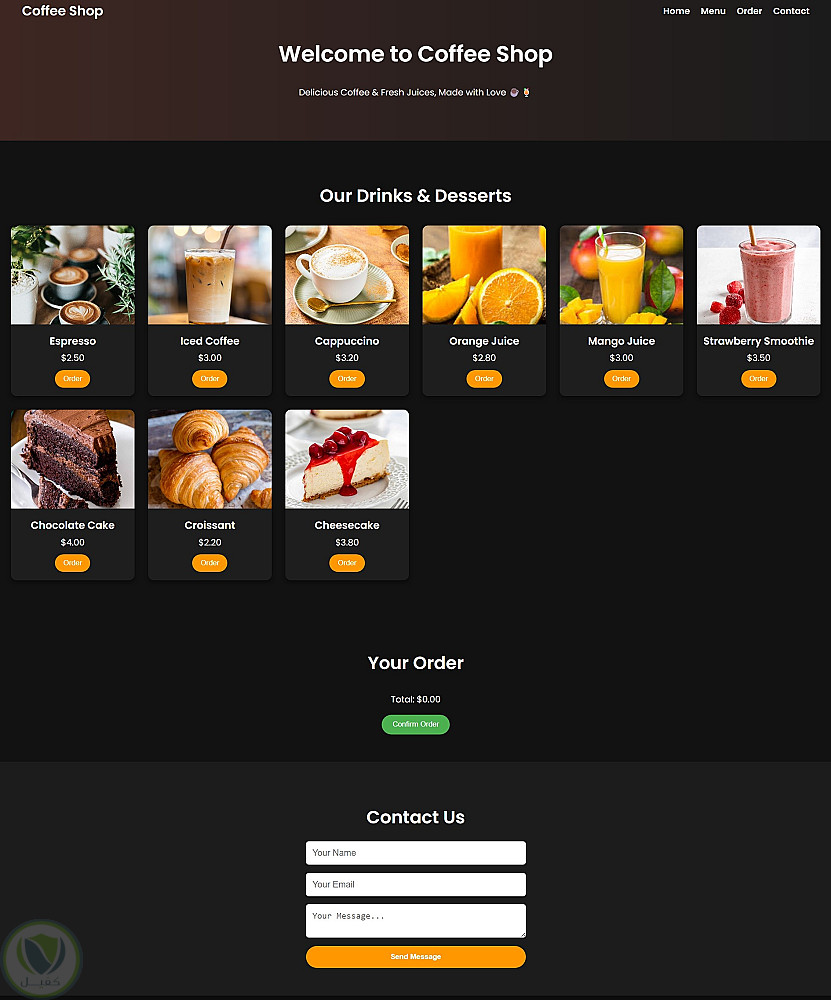This screenshot has width=831, height=1000.
Task: Click into the Your Message text area
Action: 416,921
